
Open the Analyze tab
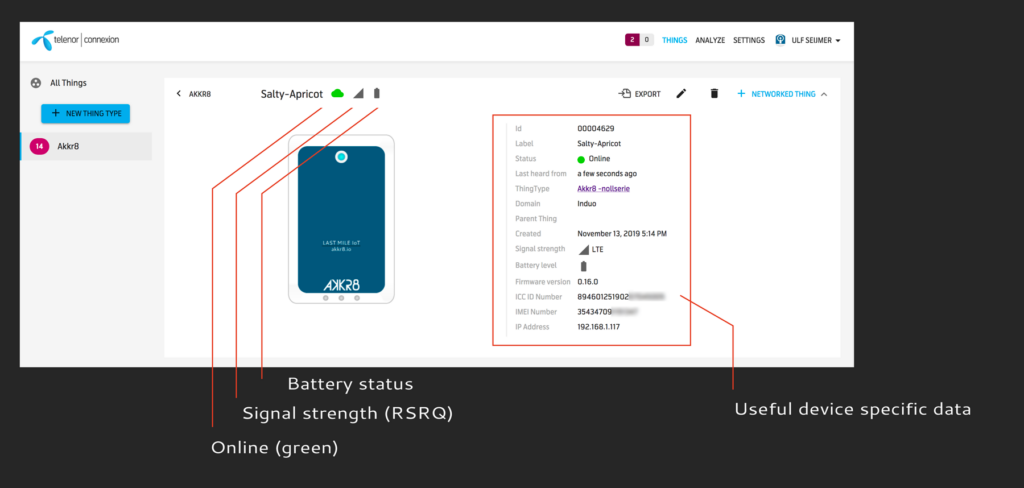point(710,40)
